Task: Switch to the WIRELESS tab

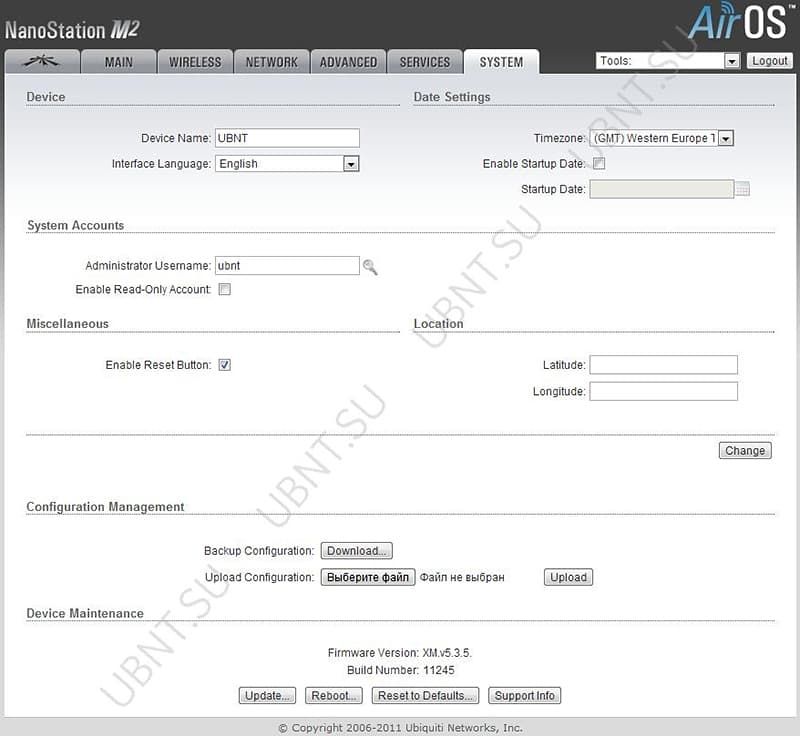Action: (x=195, y=62)
